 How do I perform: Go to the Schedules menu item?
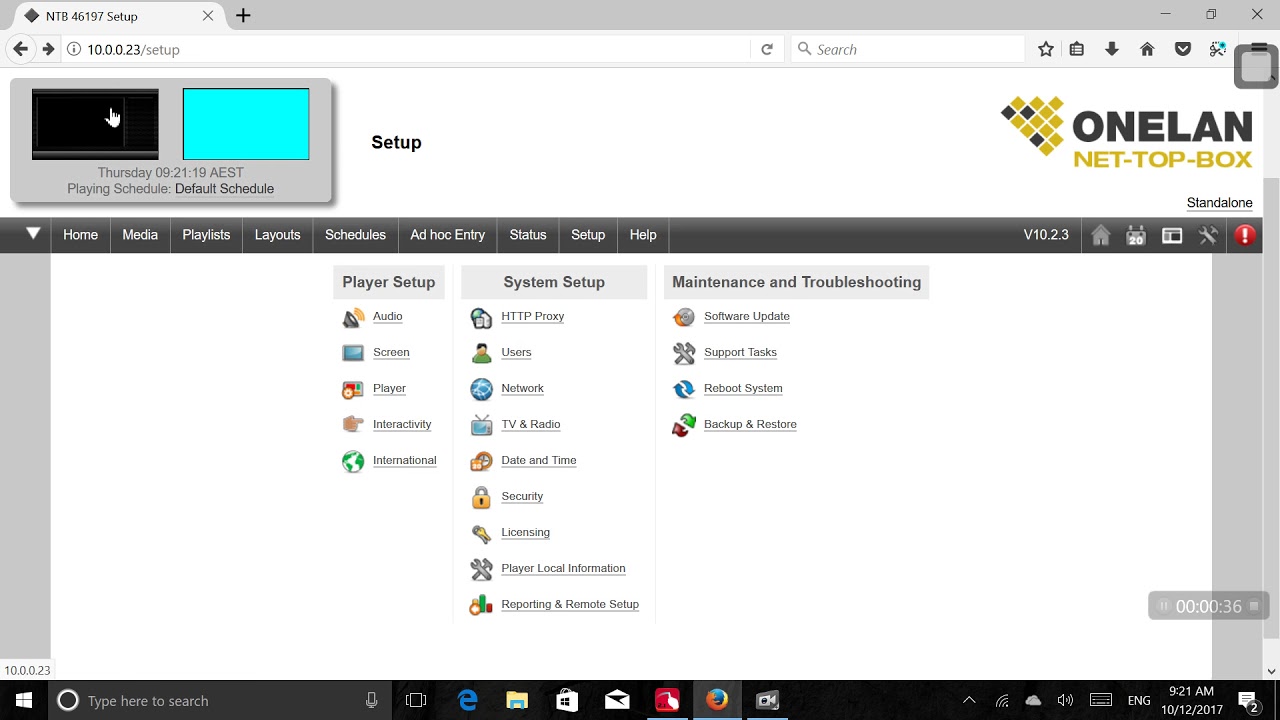tap(355, 235)
